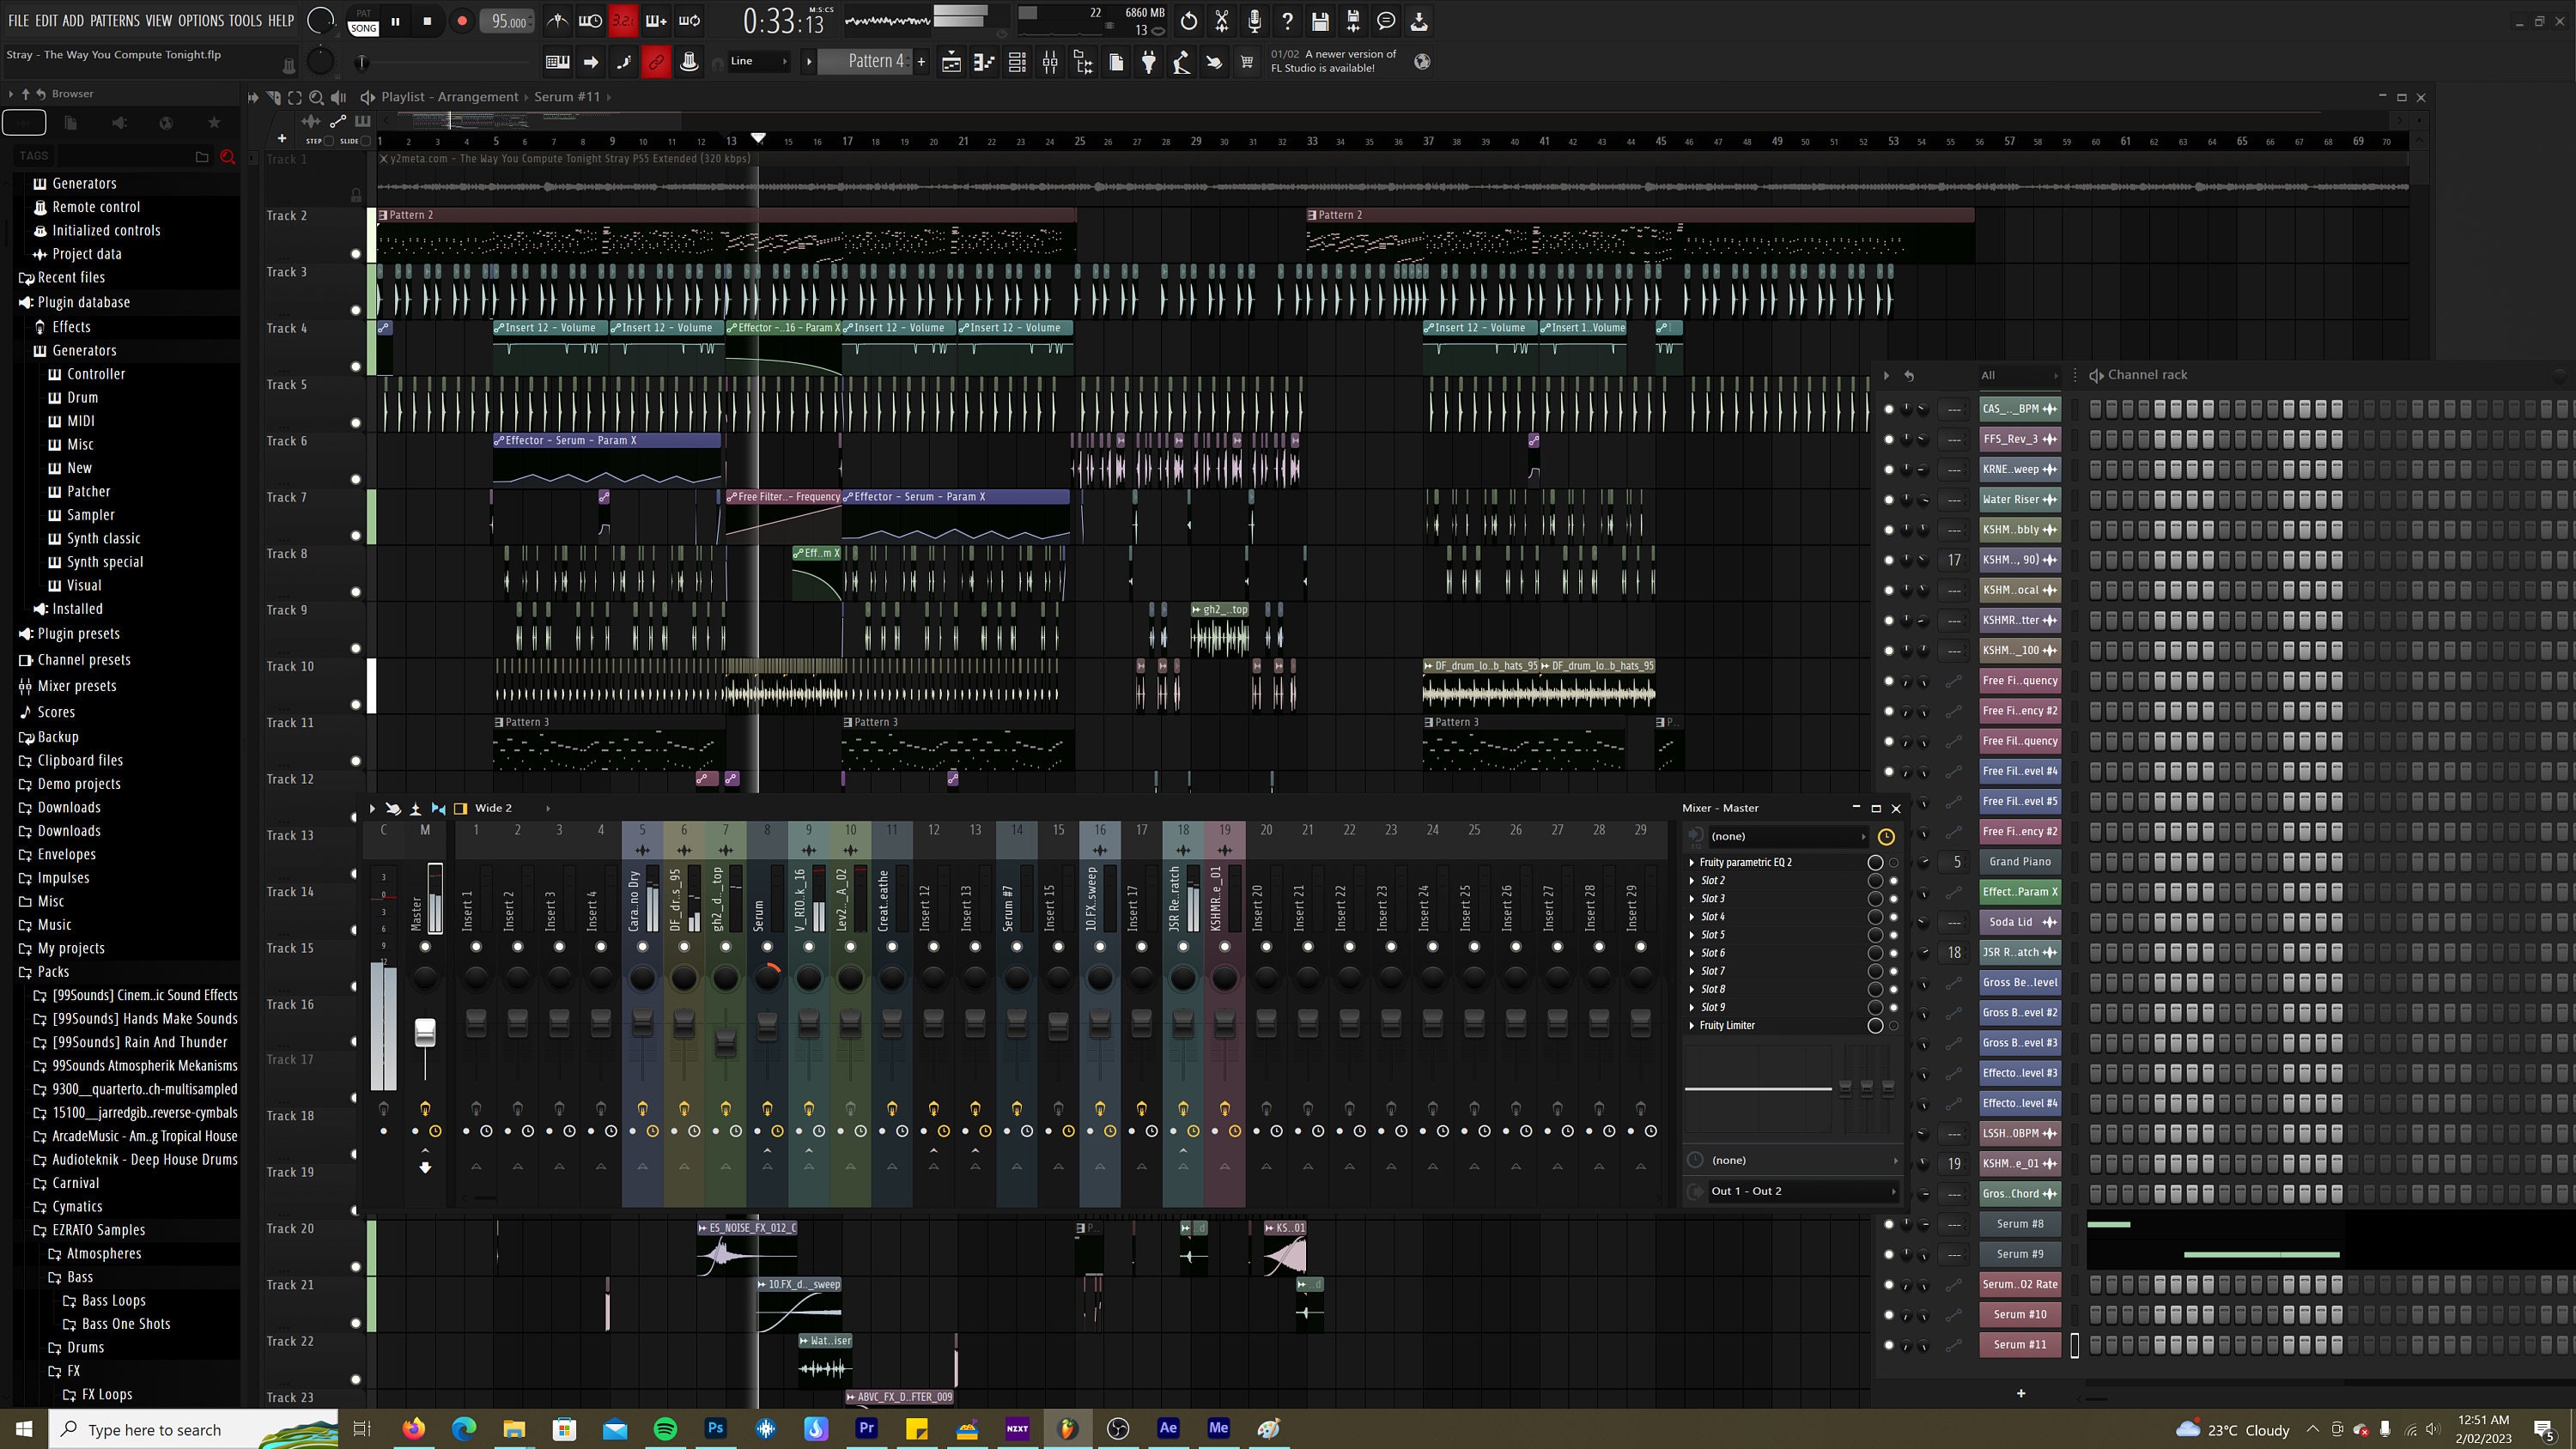Click the save new version floppy icon
Viewport: 2576px width, 1449px height.
[1353, 20]
